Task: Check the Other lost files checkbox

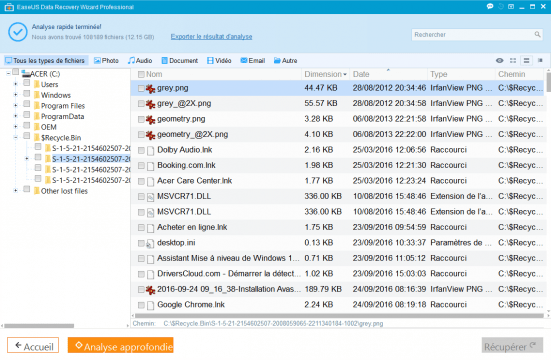Action: tap(27, 189)
